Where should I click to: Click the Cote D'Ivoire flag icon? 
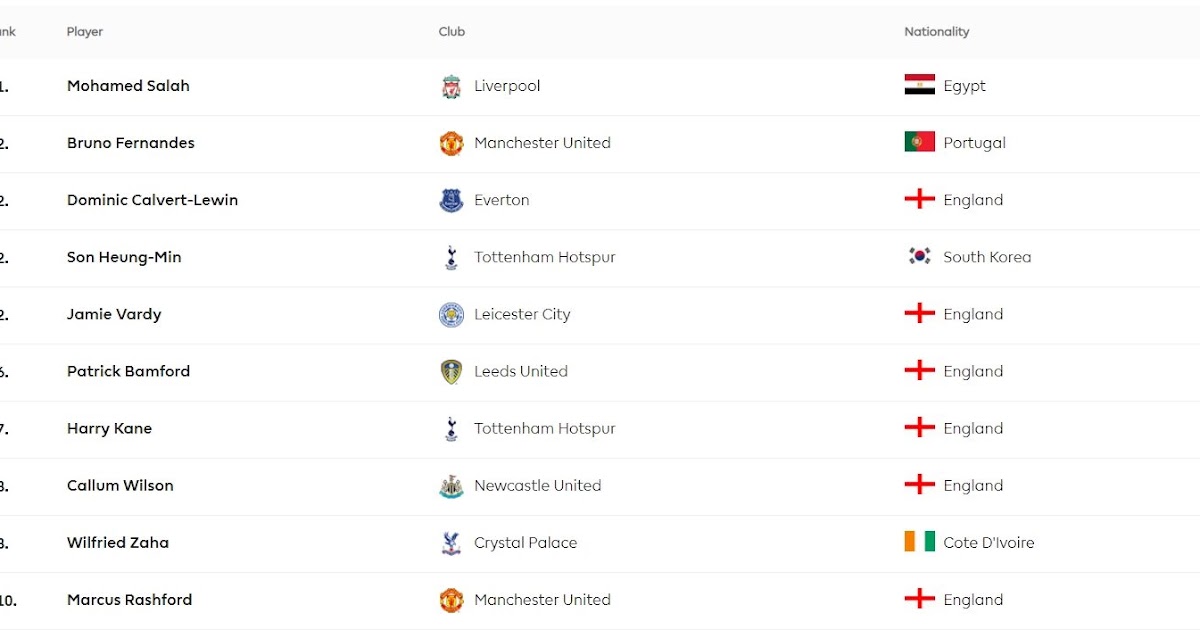[919, 543]
